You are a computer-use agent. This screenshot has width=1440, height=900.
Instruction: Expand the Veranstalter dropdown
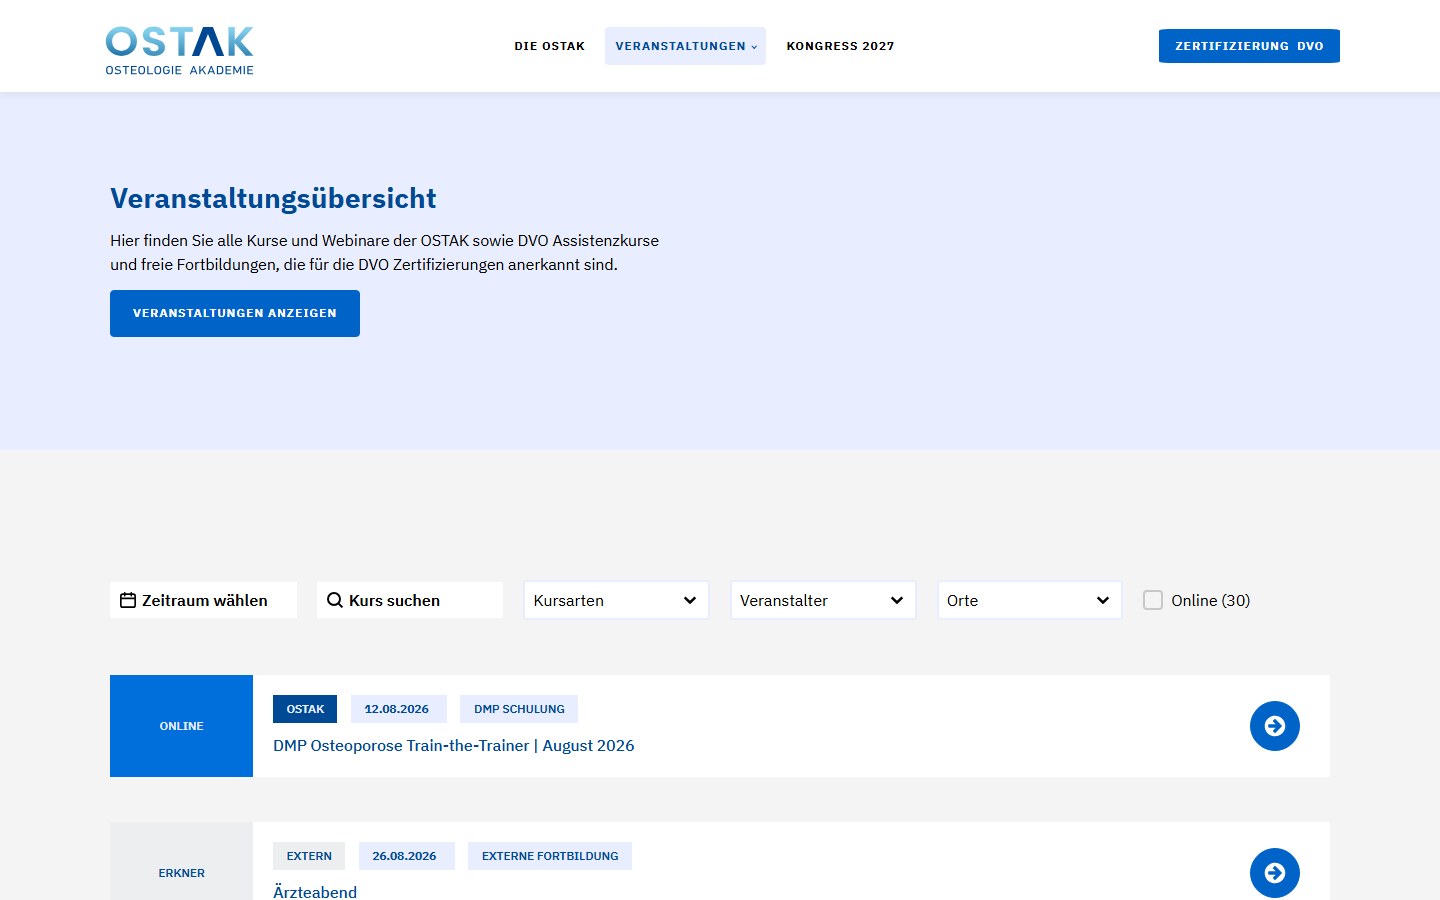click(x=823, y=600)
